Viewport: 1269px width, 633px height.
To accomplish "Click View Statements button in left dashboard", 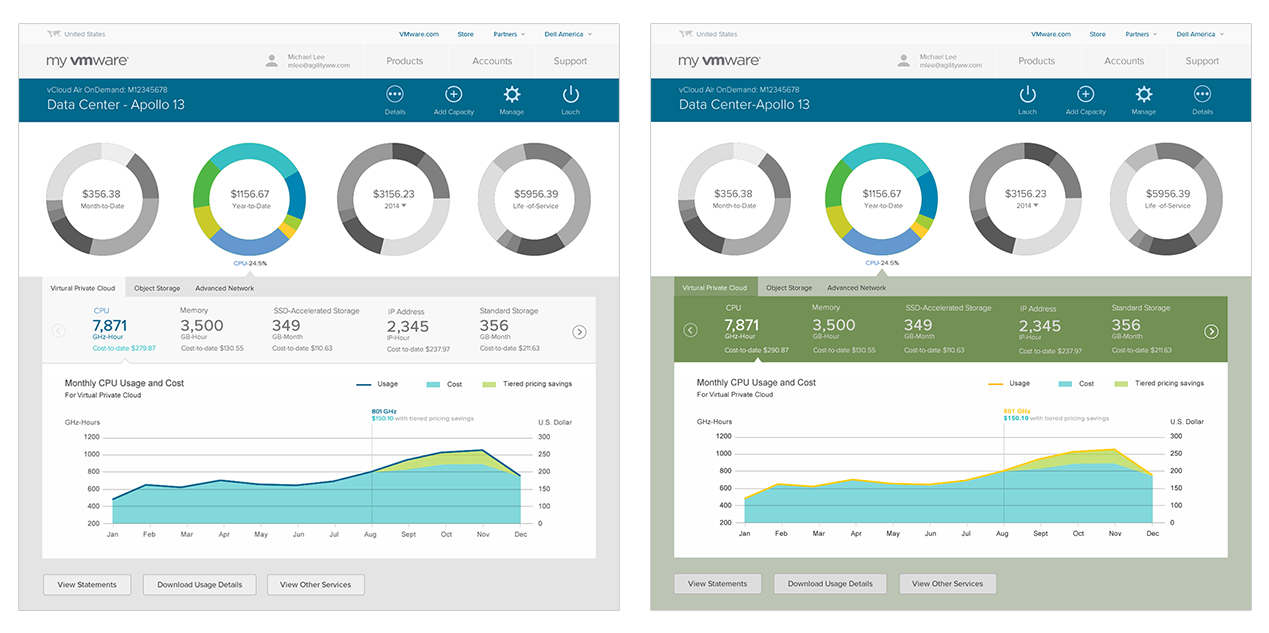I will 87,584.
